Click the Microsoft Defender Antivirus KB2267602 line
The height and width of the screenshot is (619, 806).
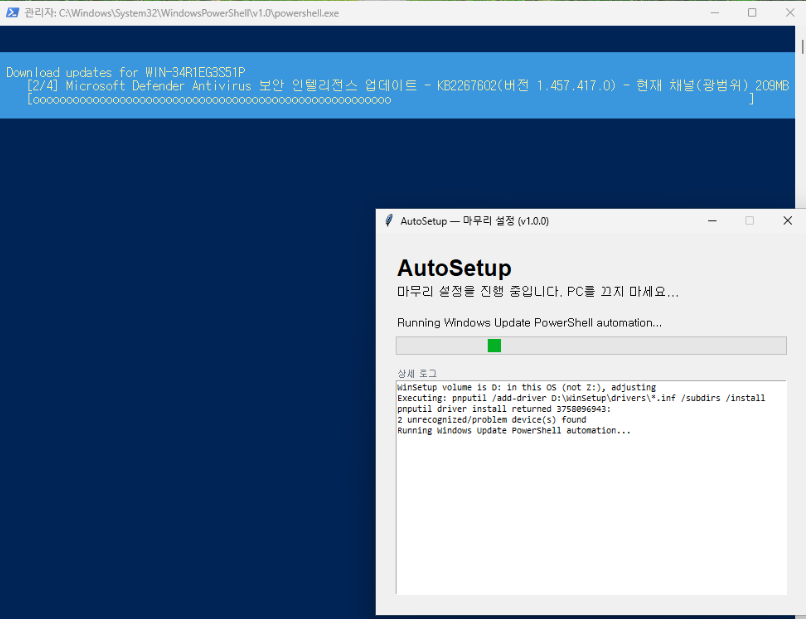408,86
